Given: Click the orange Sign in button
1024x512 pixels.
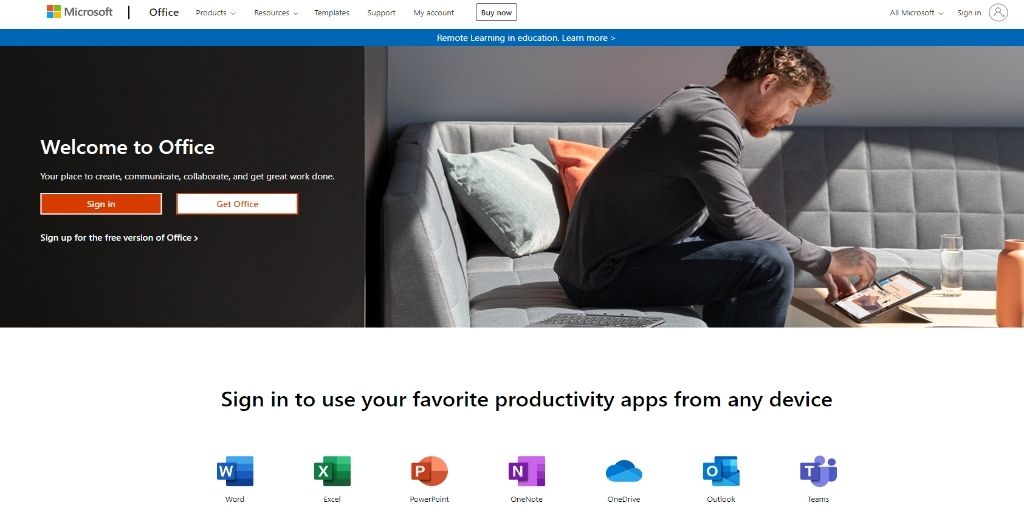Looking at the screenshot, I should pos(101,204).
